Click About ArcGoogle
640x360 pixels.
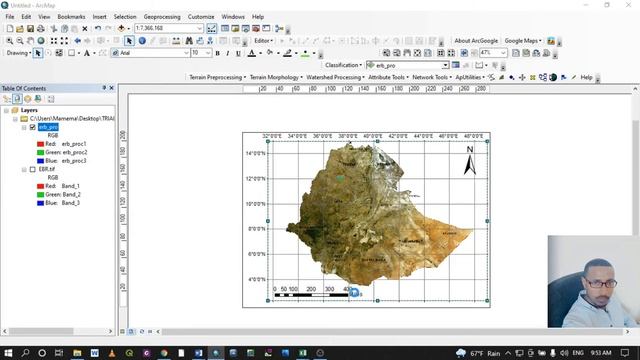[476, 41]
